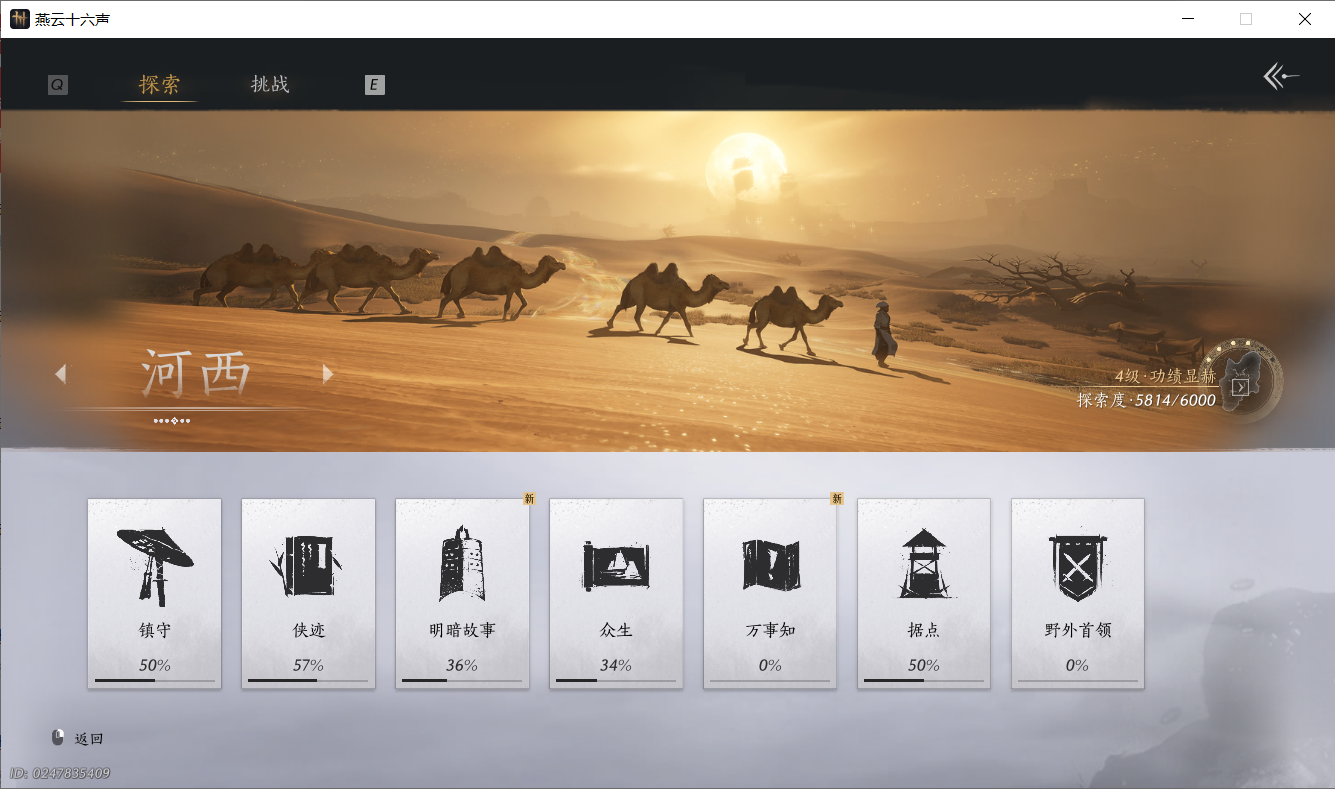Click the 50% value on 据点

pos(923,665)
